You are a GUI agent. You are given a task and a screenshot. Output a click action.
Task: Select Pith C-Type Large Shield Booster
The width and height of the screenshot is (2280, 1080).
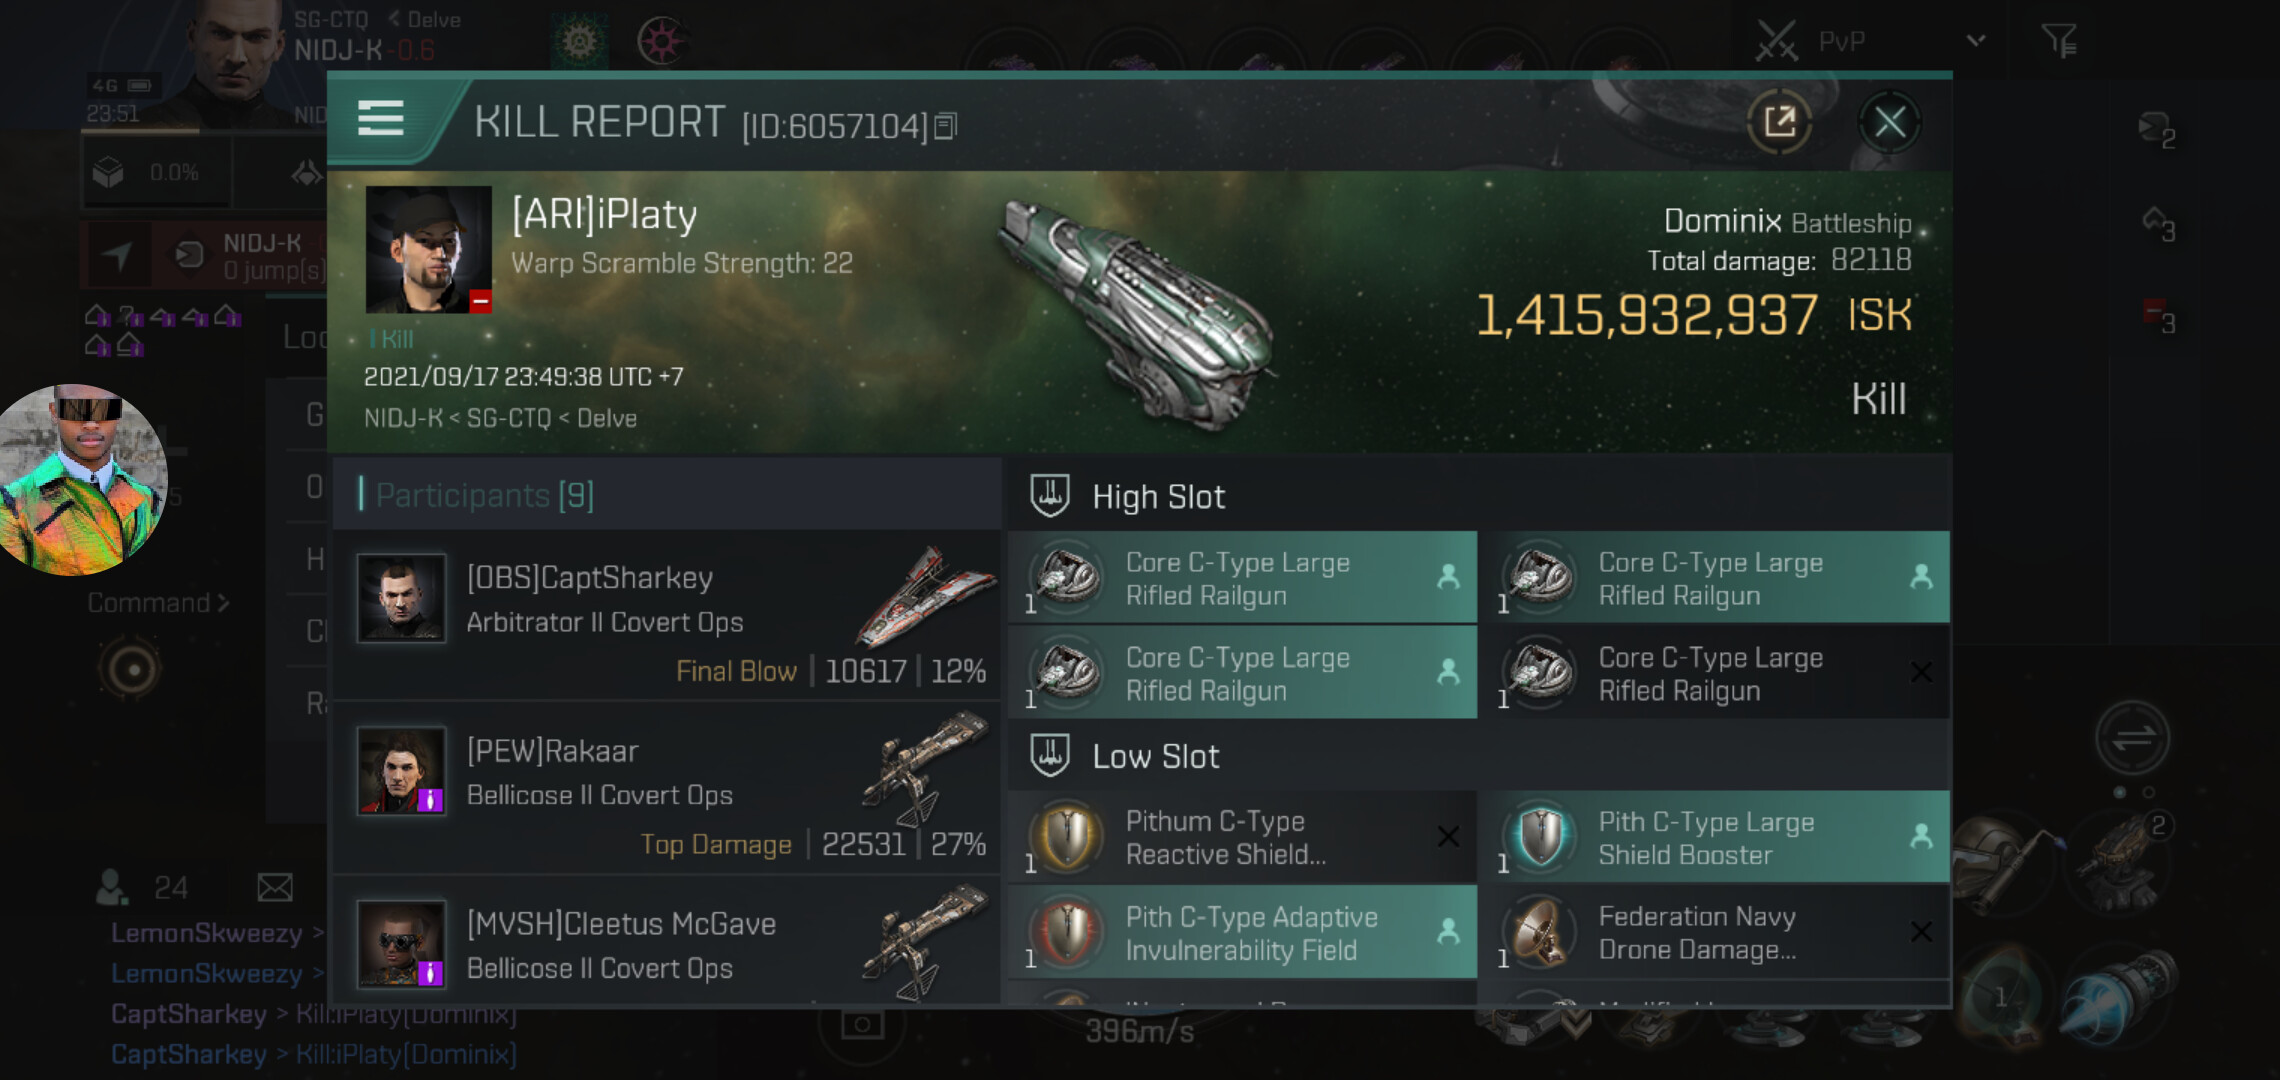(1714, 837)
